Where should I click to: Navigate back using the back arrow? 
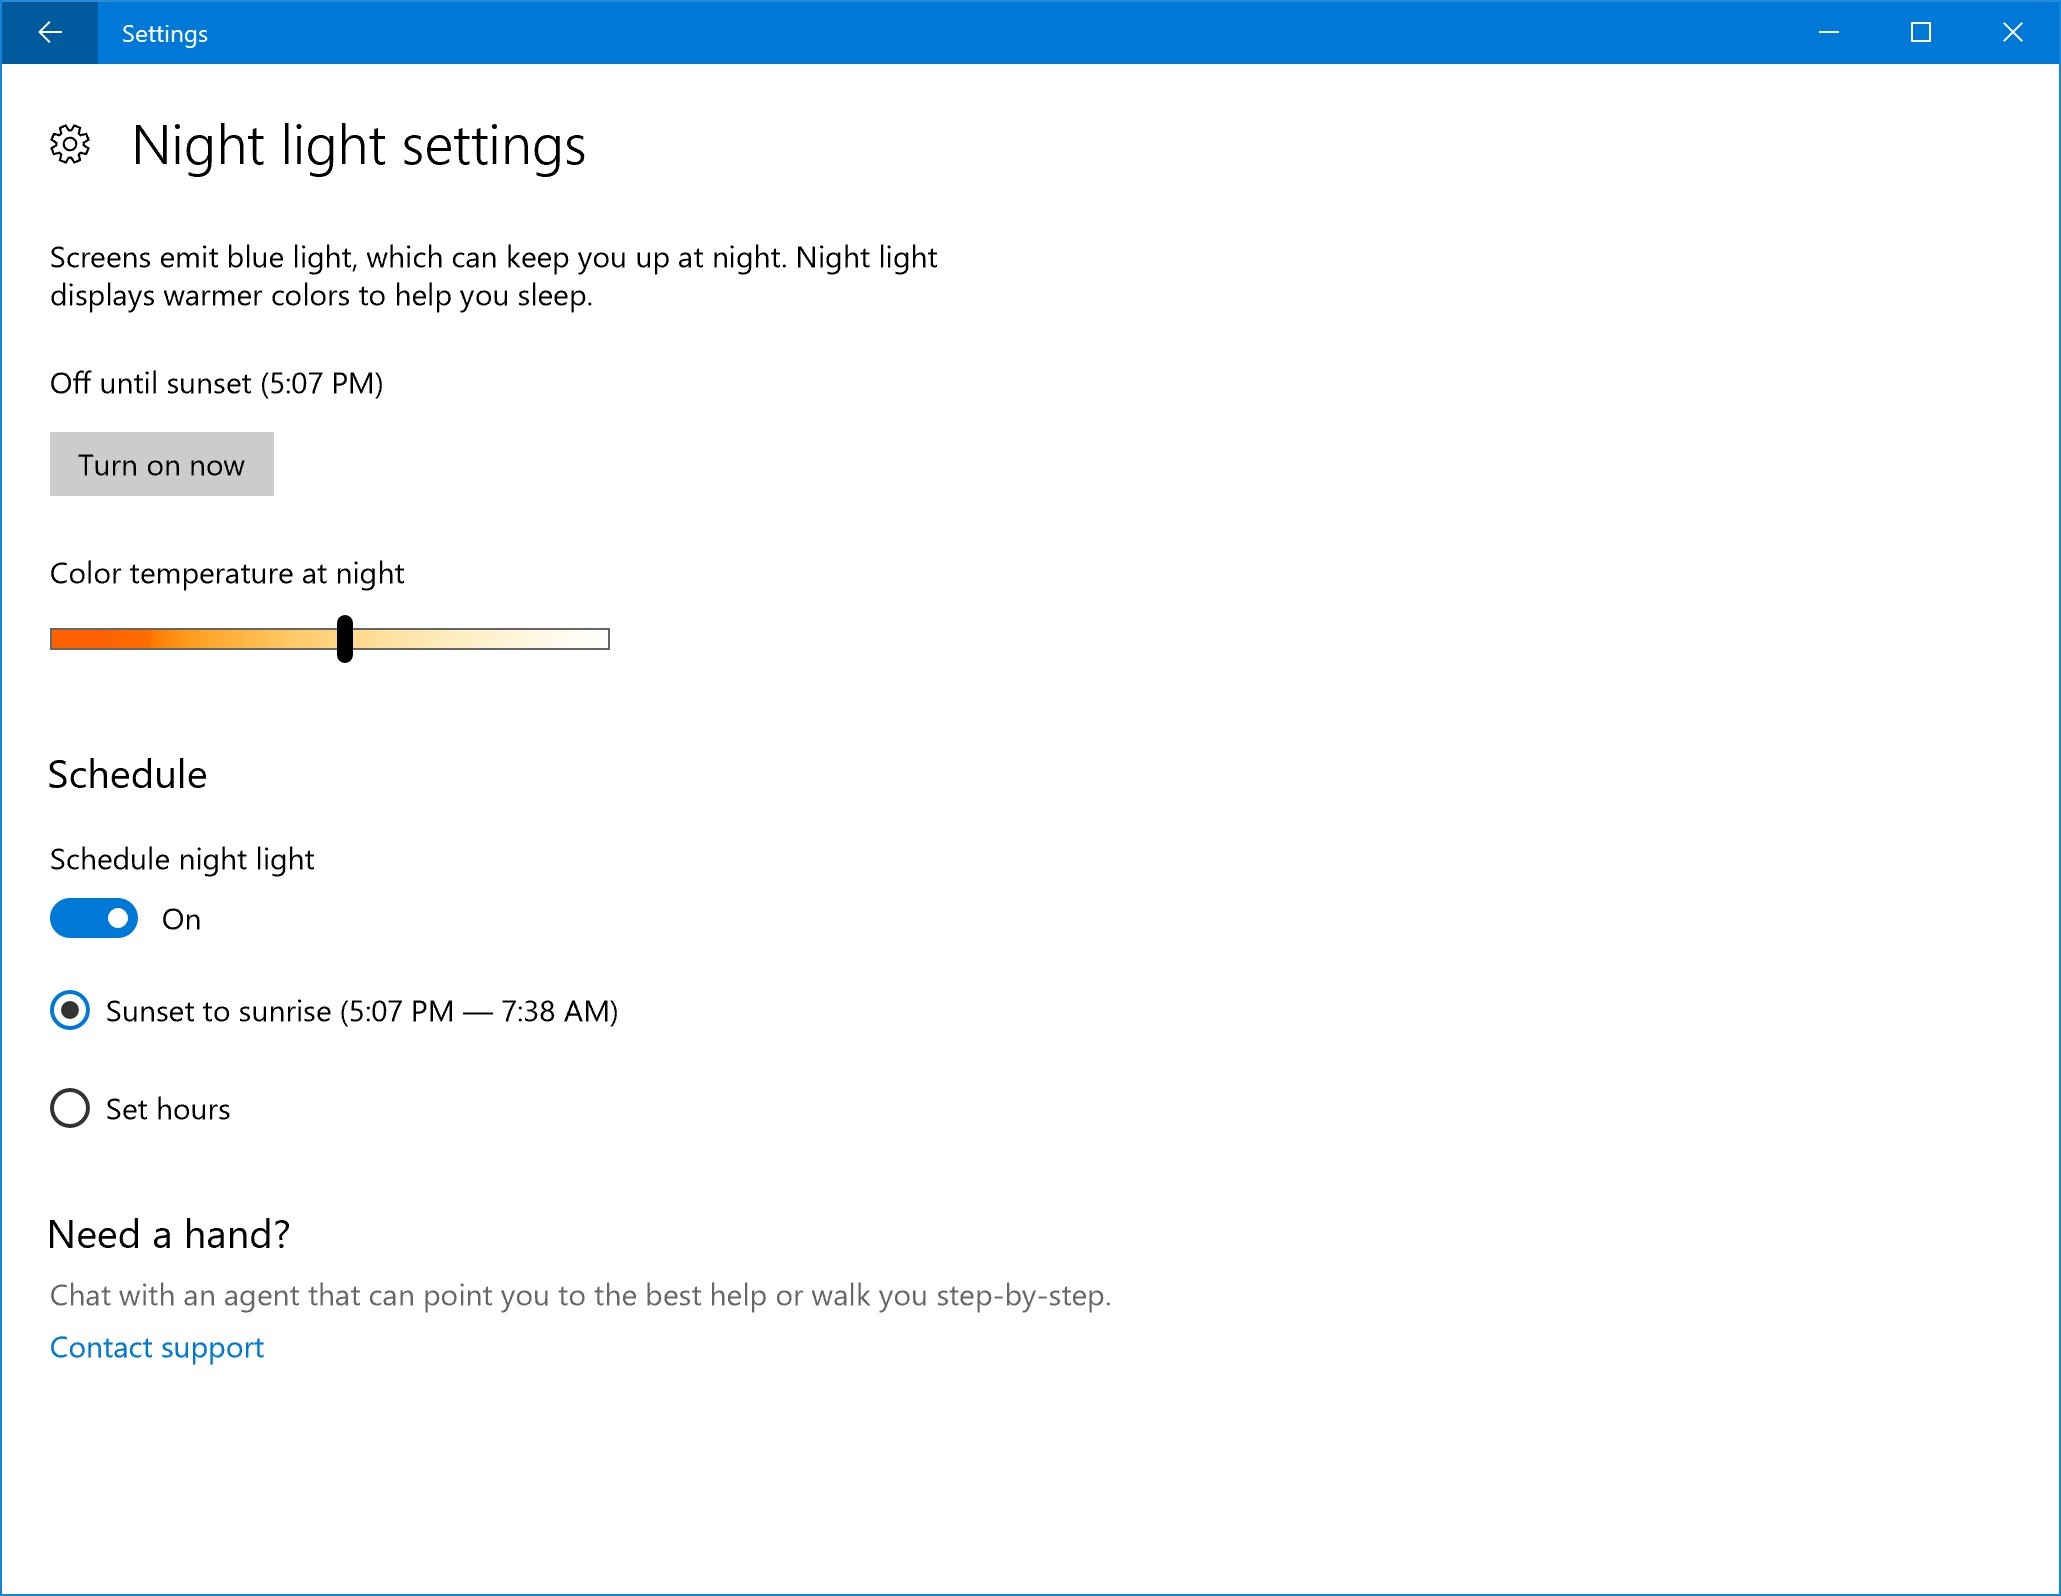(50, 32)
